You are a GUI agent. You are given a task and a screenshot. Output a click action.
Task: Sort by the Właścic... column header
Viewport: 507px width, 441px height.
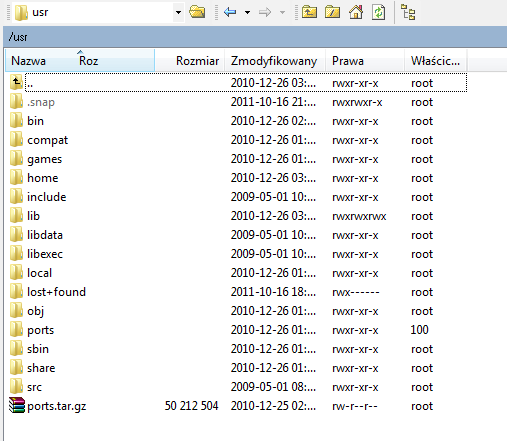pyautogui.click(x=436, y=61)
